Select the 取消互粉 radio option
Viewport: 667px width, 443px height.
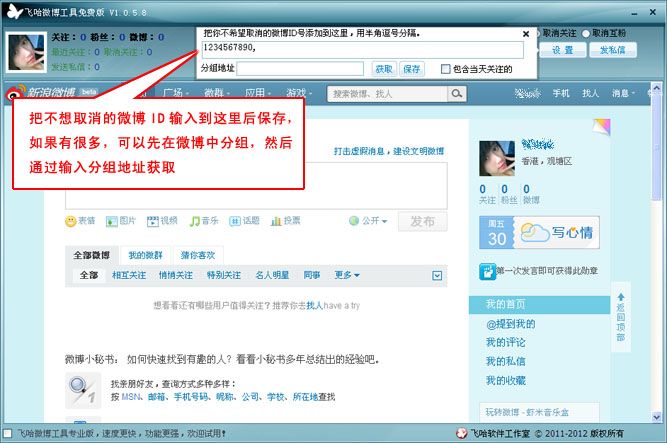[586, 33]
